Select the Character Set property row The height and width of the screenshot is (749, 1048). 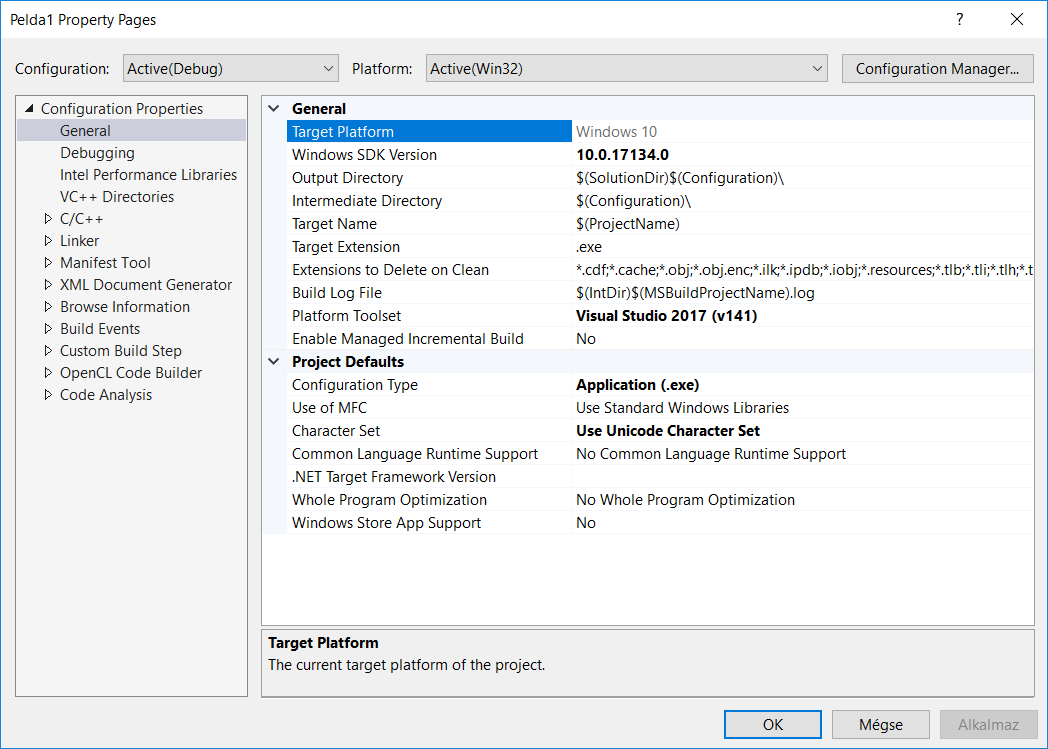pyautogui.click(x=336, y=431)
